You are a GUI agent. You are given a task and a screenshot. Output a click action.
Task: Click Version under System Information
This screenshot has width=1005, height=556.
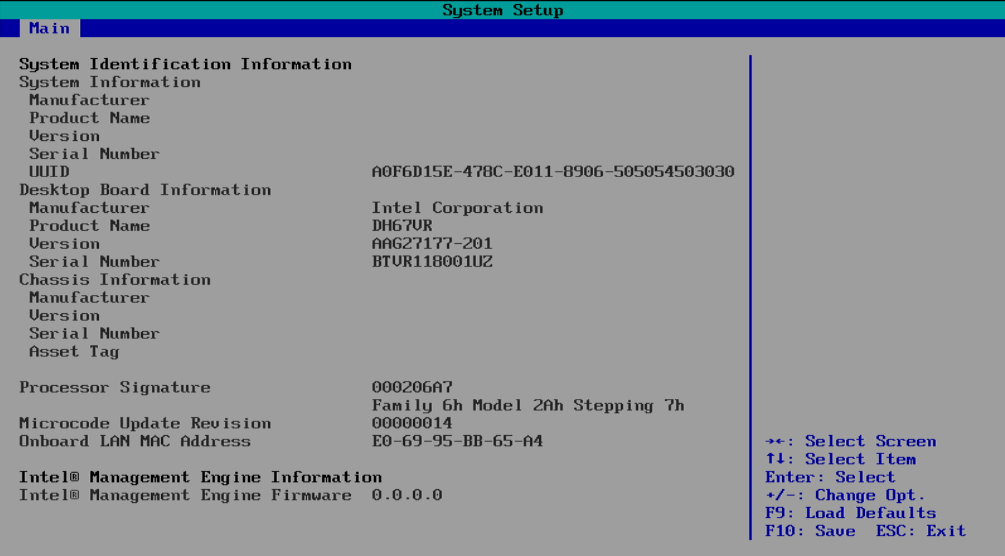click(64, 136)
